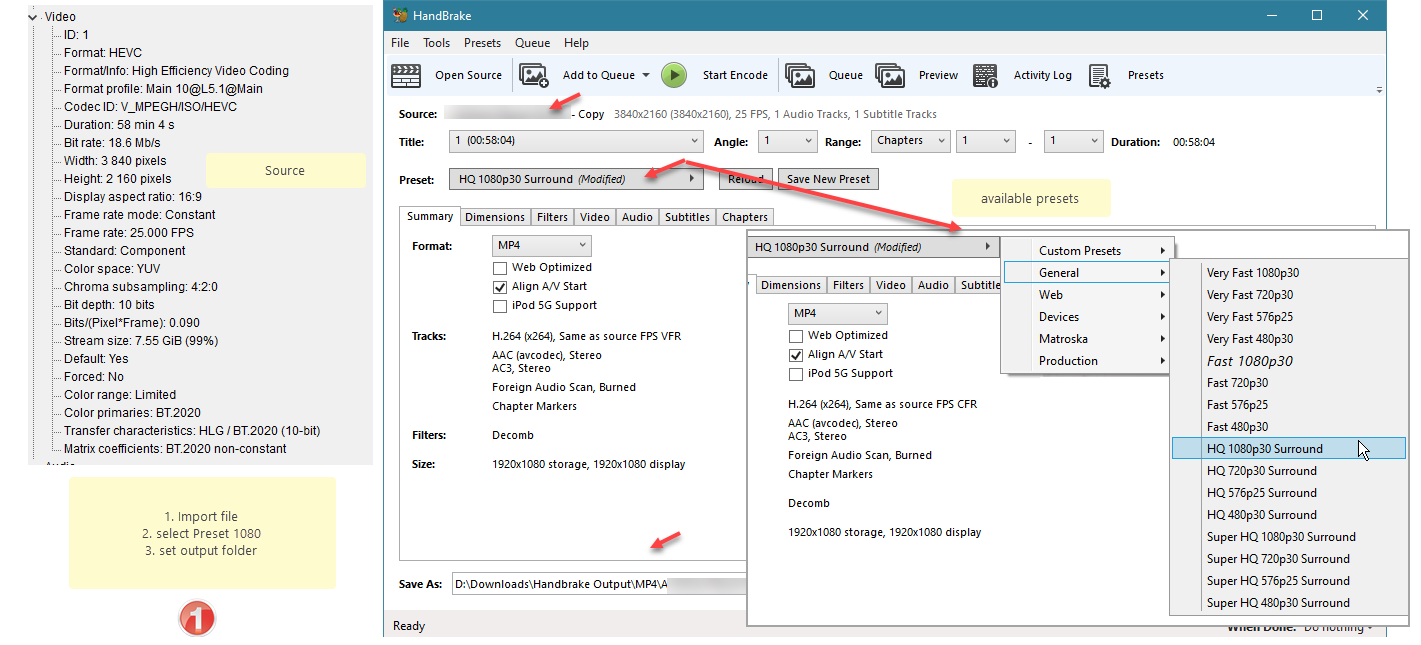
Task: Open the MP4 Format dropdown in Summary
Action: click(541, 246)
